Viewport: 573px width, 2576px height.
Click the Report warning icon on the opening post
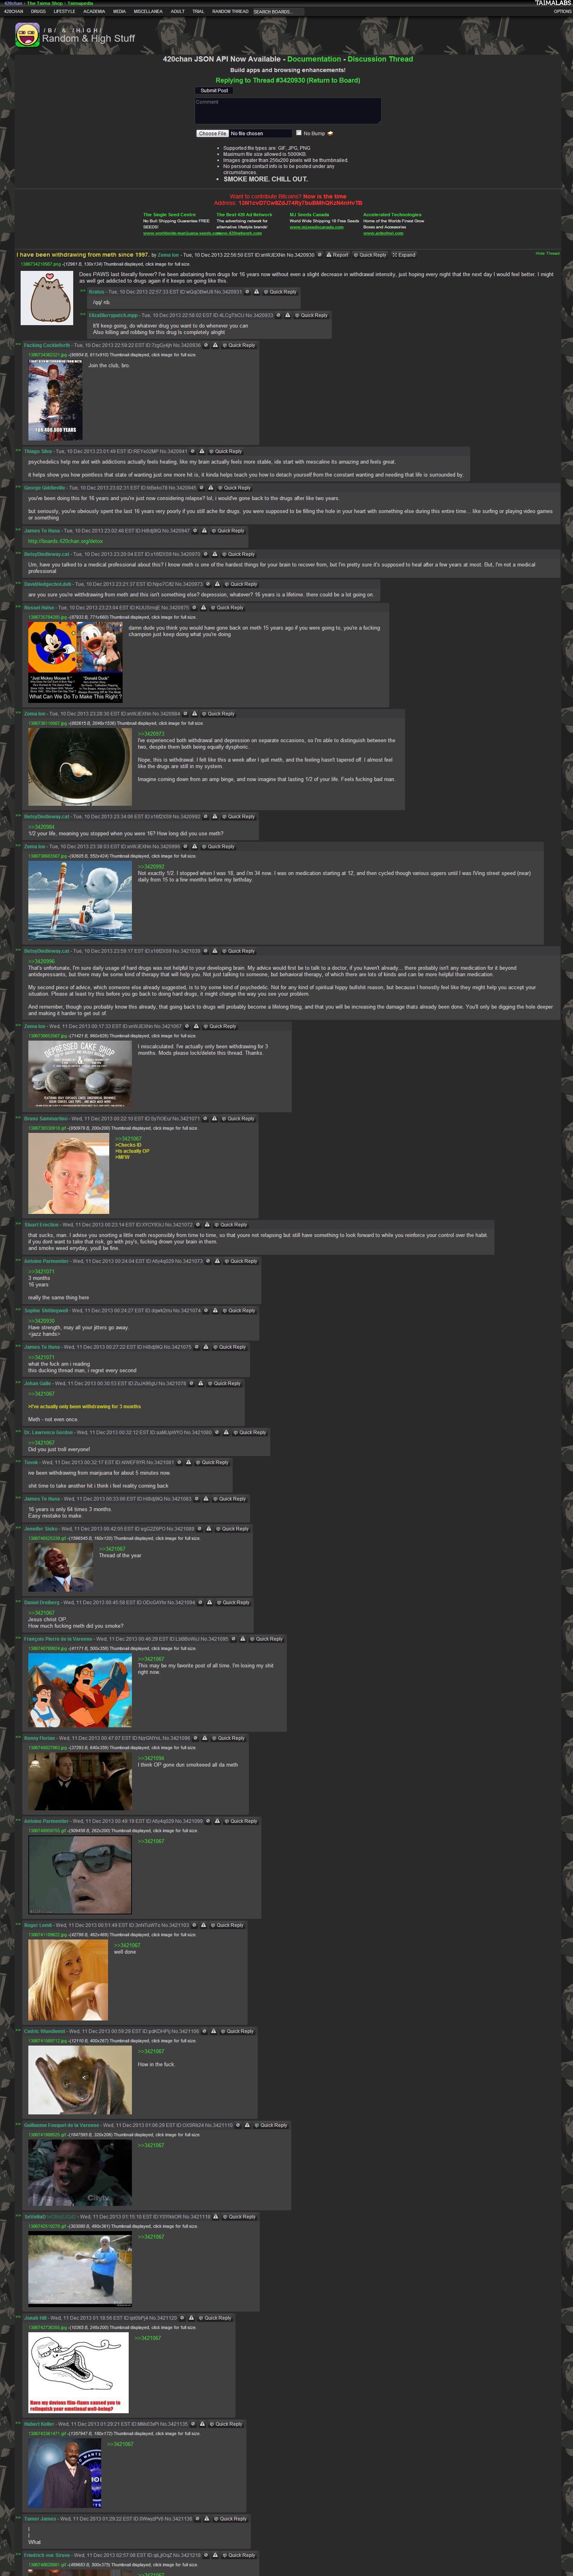coord(329,255)
